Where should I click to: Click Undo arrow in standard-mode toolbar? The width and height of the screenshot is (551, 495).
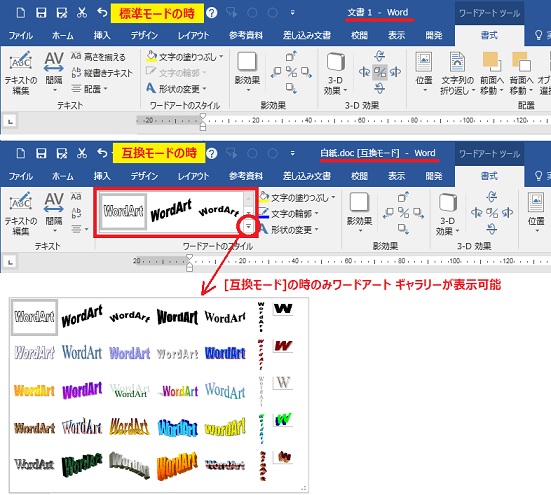point(102,13)
